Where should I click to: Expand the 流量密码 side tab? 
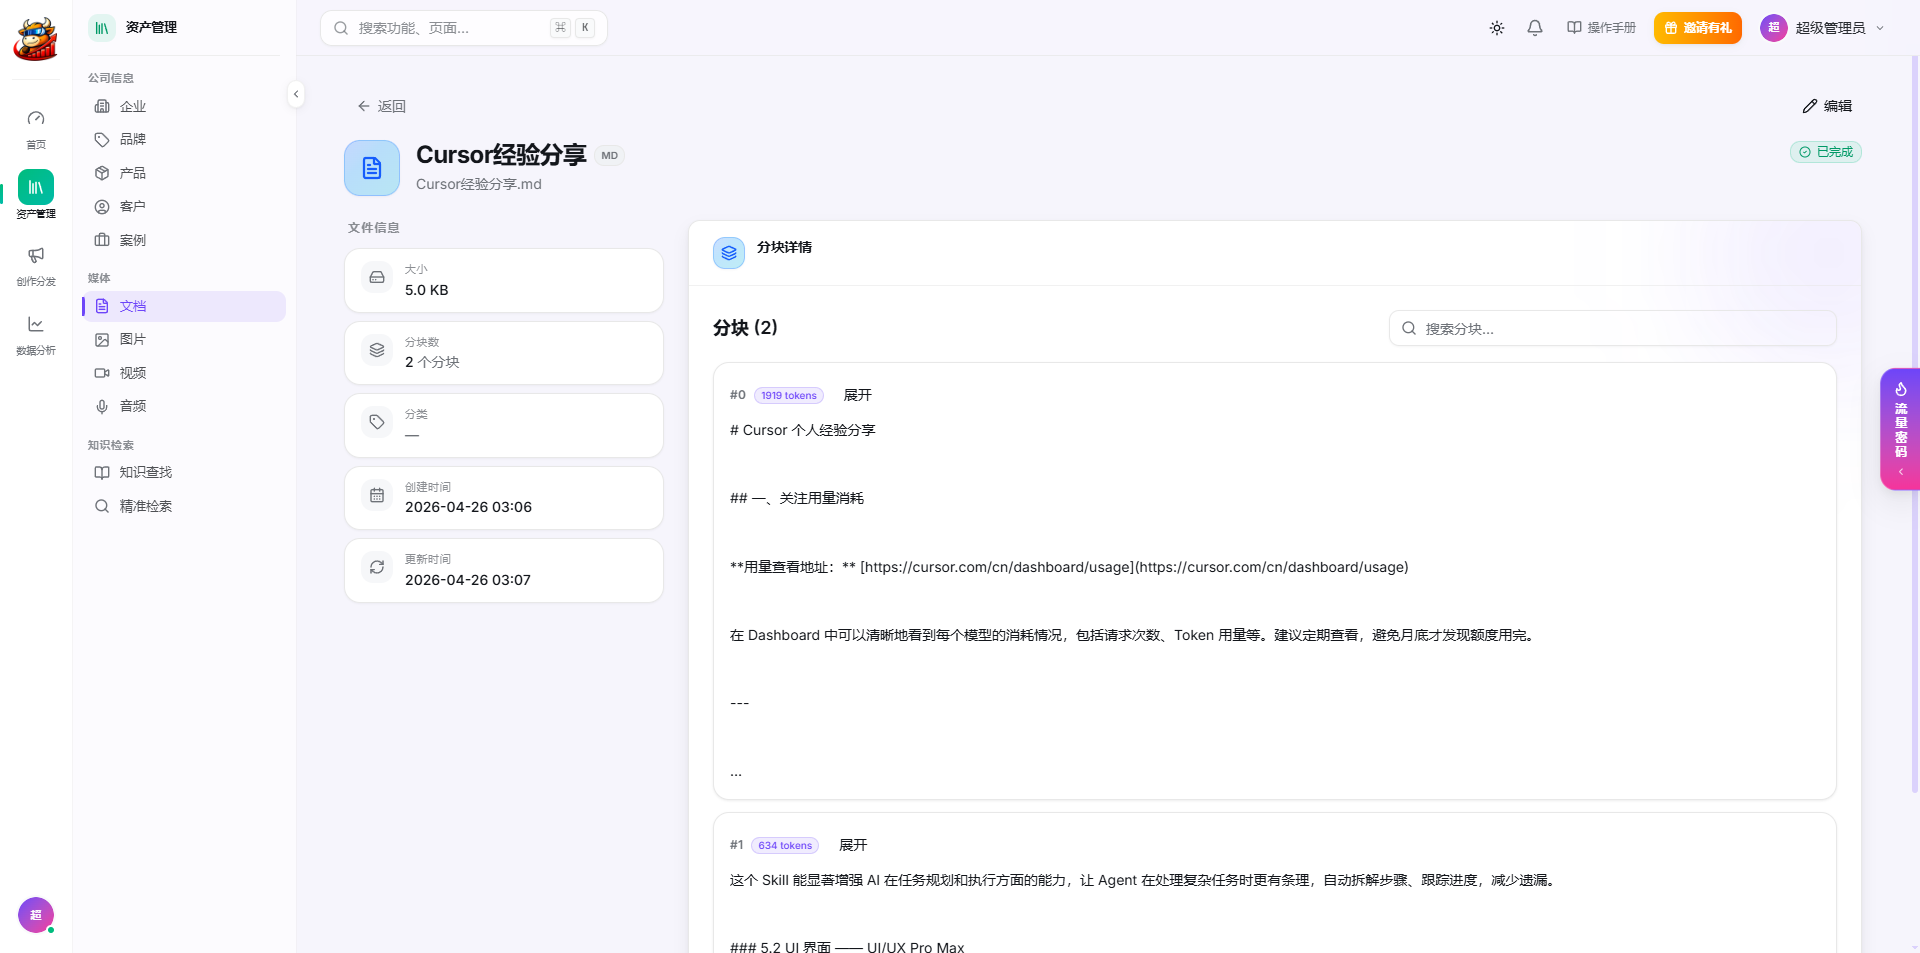(1900, 429)
